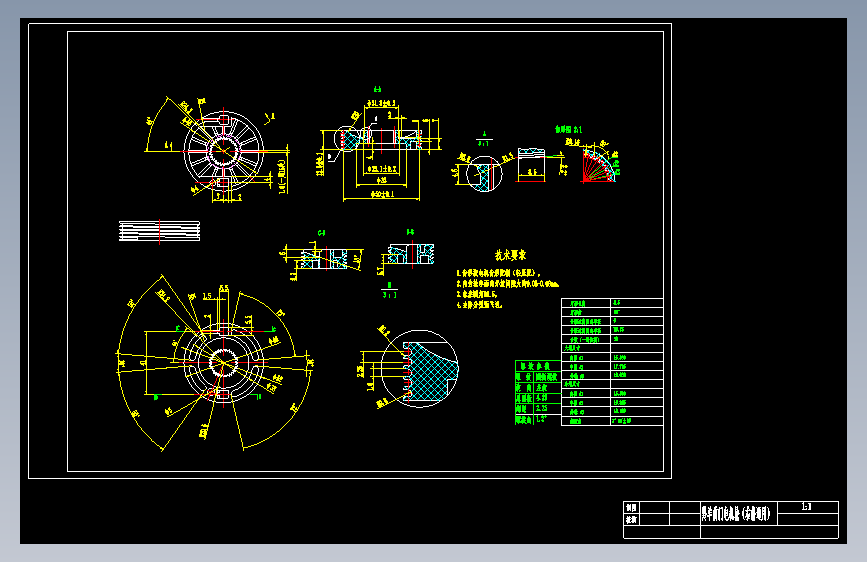Select the large cyan-hatched detail circle
867x562 pixels.
click(x=420, y=369)
